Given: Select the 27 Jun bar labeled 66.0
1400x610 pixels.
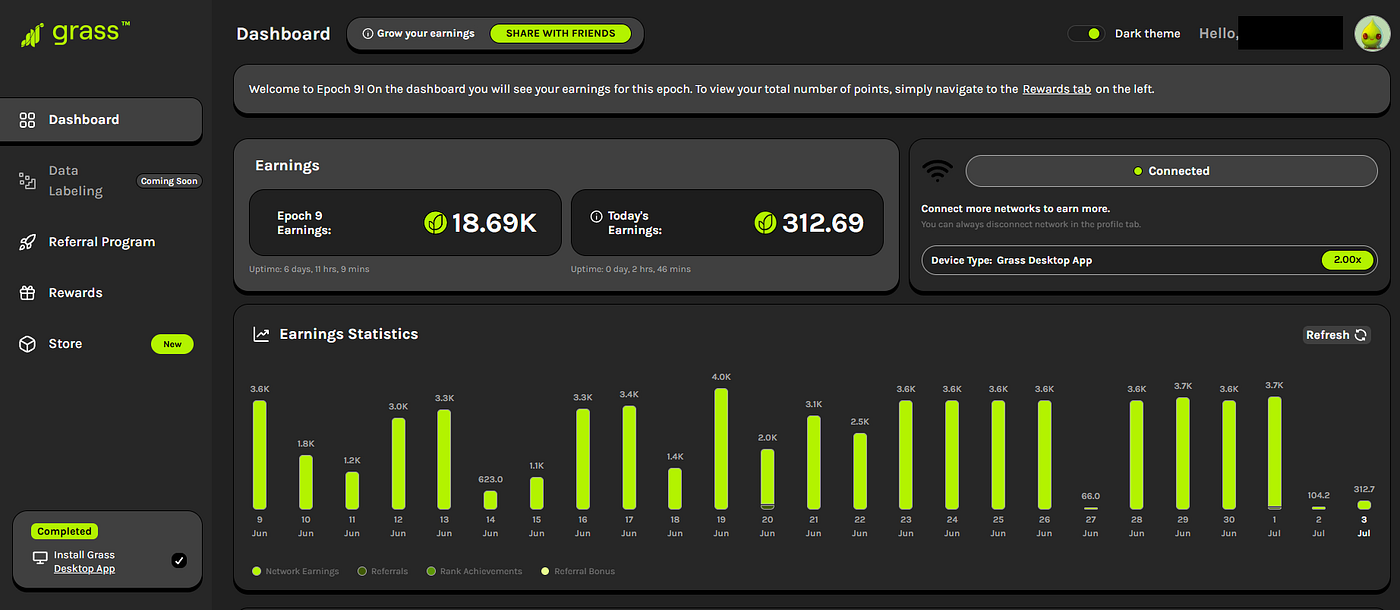Looking at the screenshot, I should (x=1090, y=508).
